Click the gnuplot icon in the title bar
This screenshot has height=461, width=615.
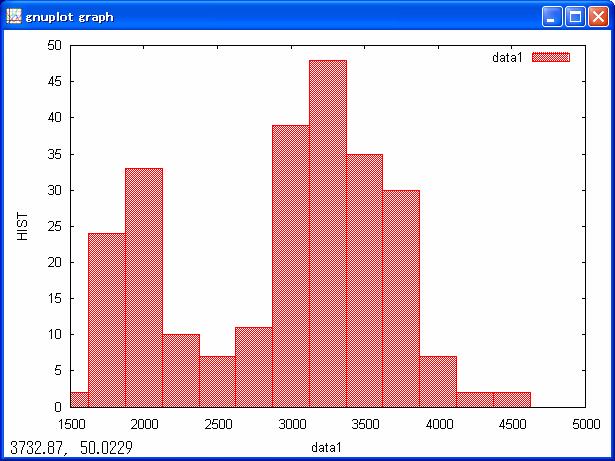pos(14,16)
